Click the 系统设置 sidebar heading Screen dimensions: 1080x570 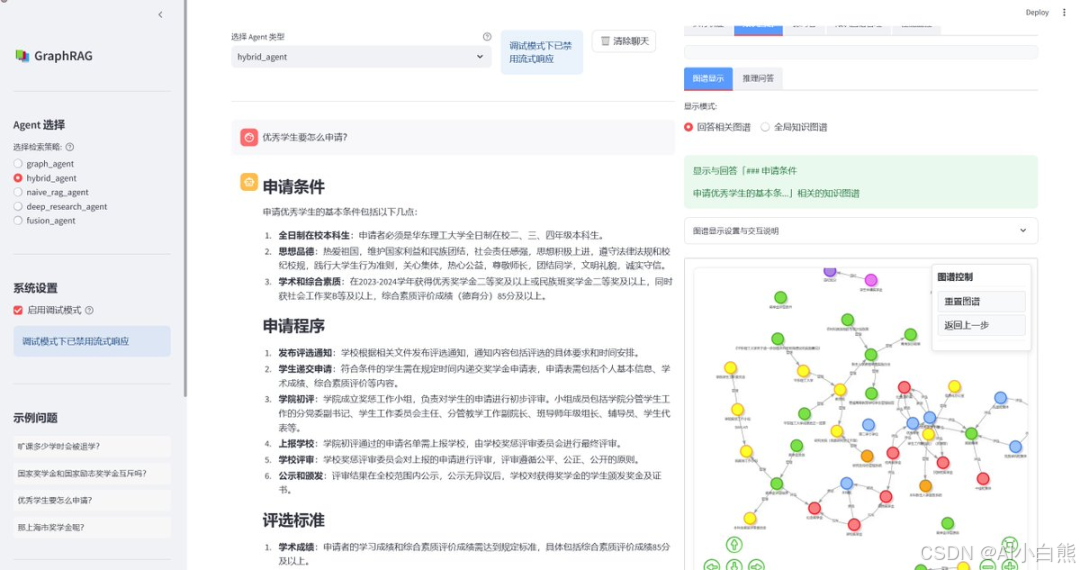coord(35,288)
